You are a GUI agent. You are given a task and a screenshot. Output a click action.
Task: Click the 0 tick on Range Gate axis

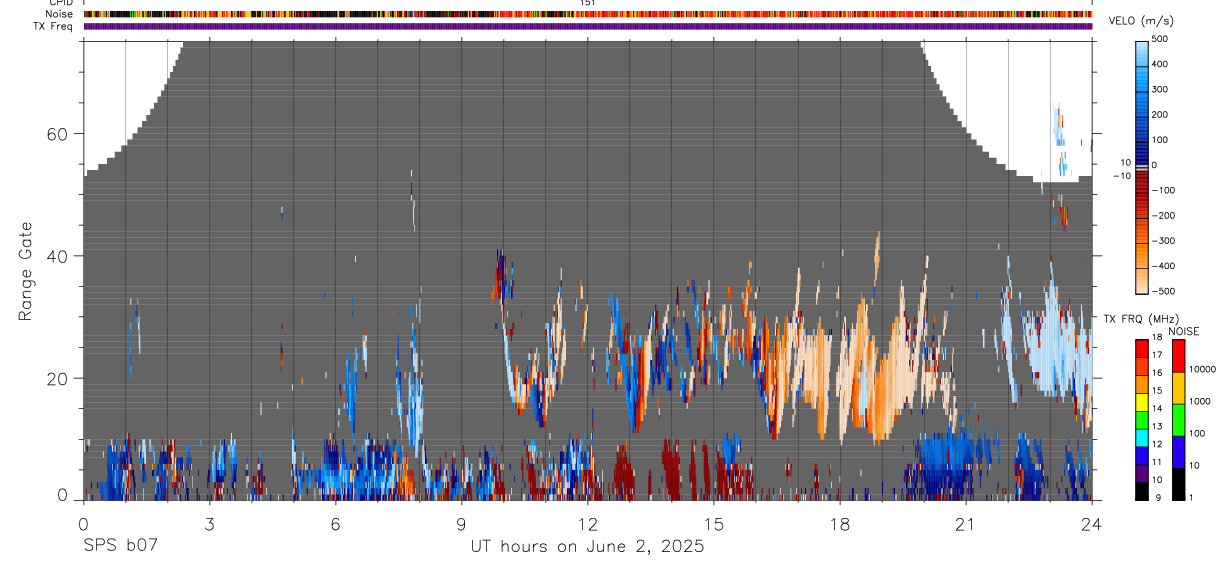coord(62,495)
